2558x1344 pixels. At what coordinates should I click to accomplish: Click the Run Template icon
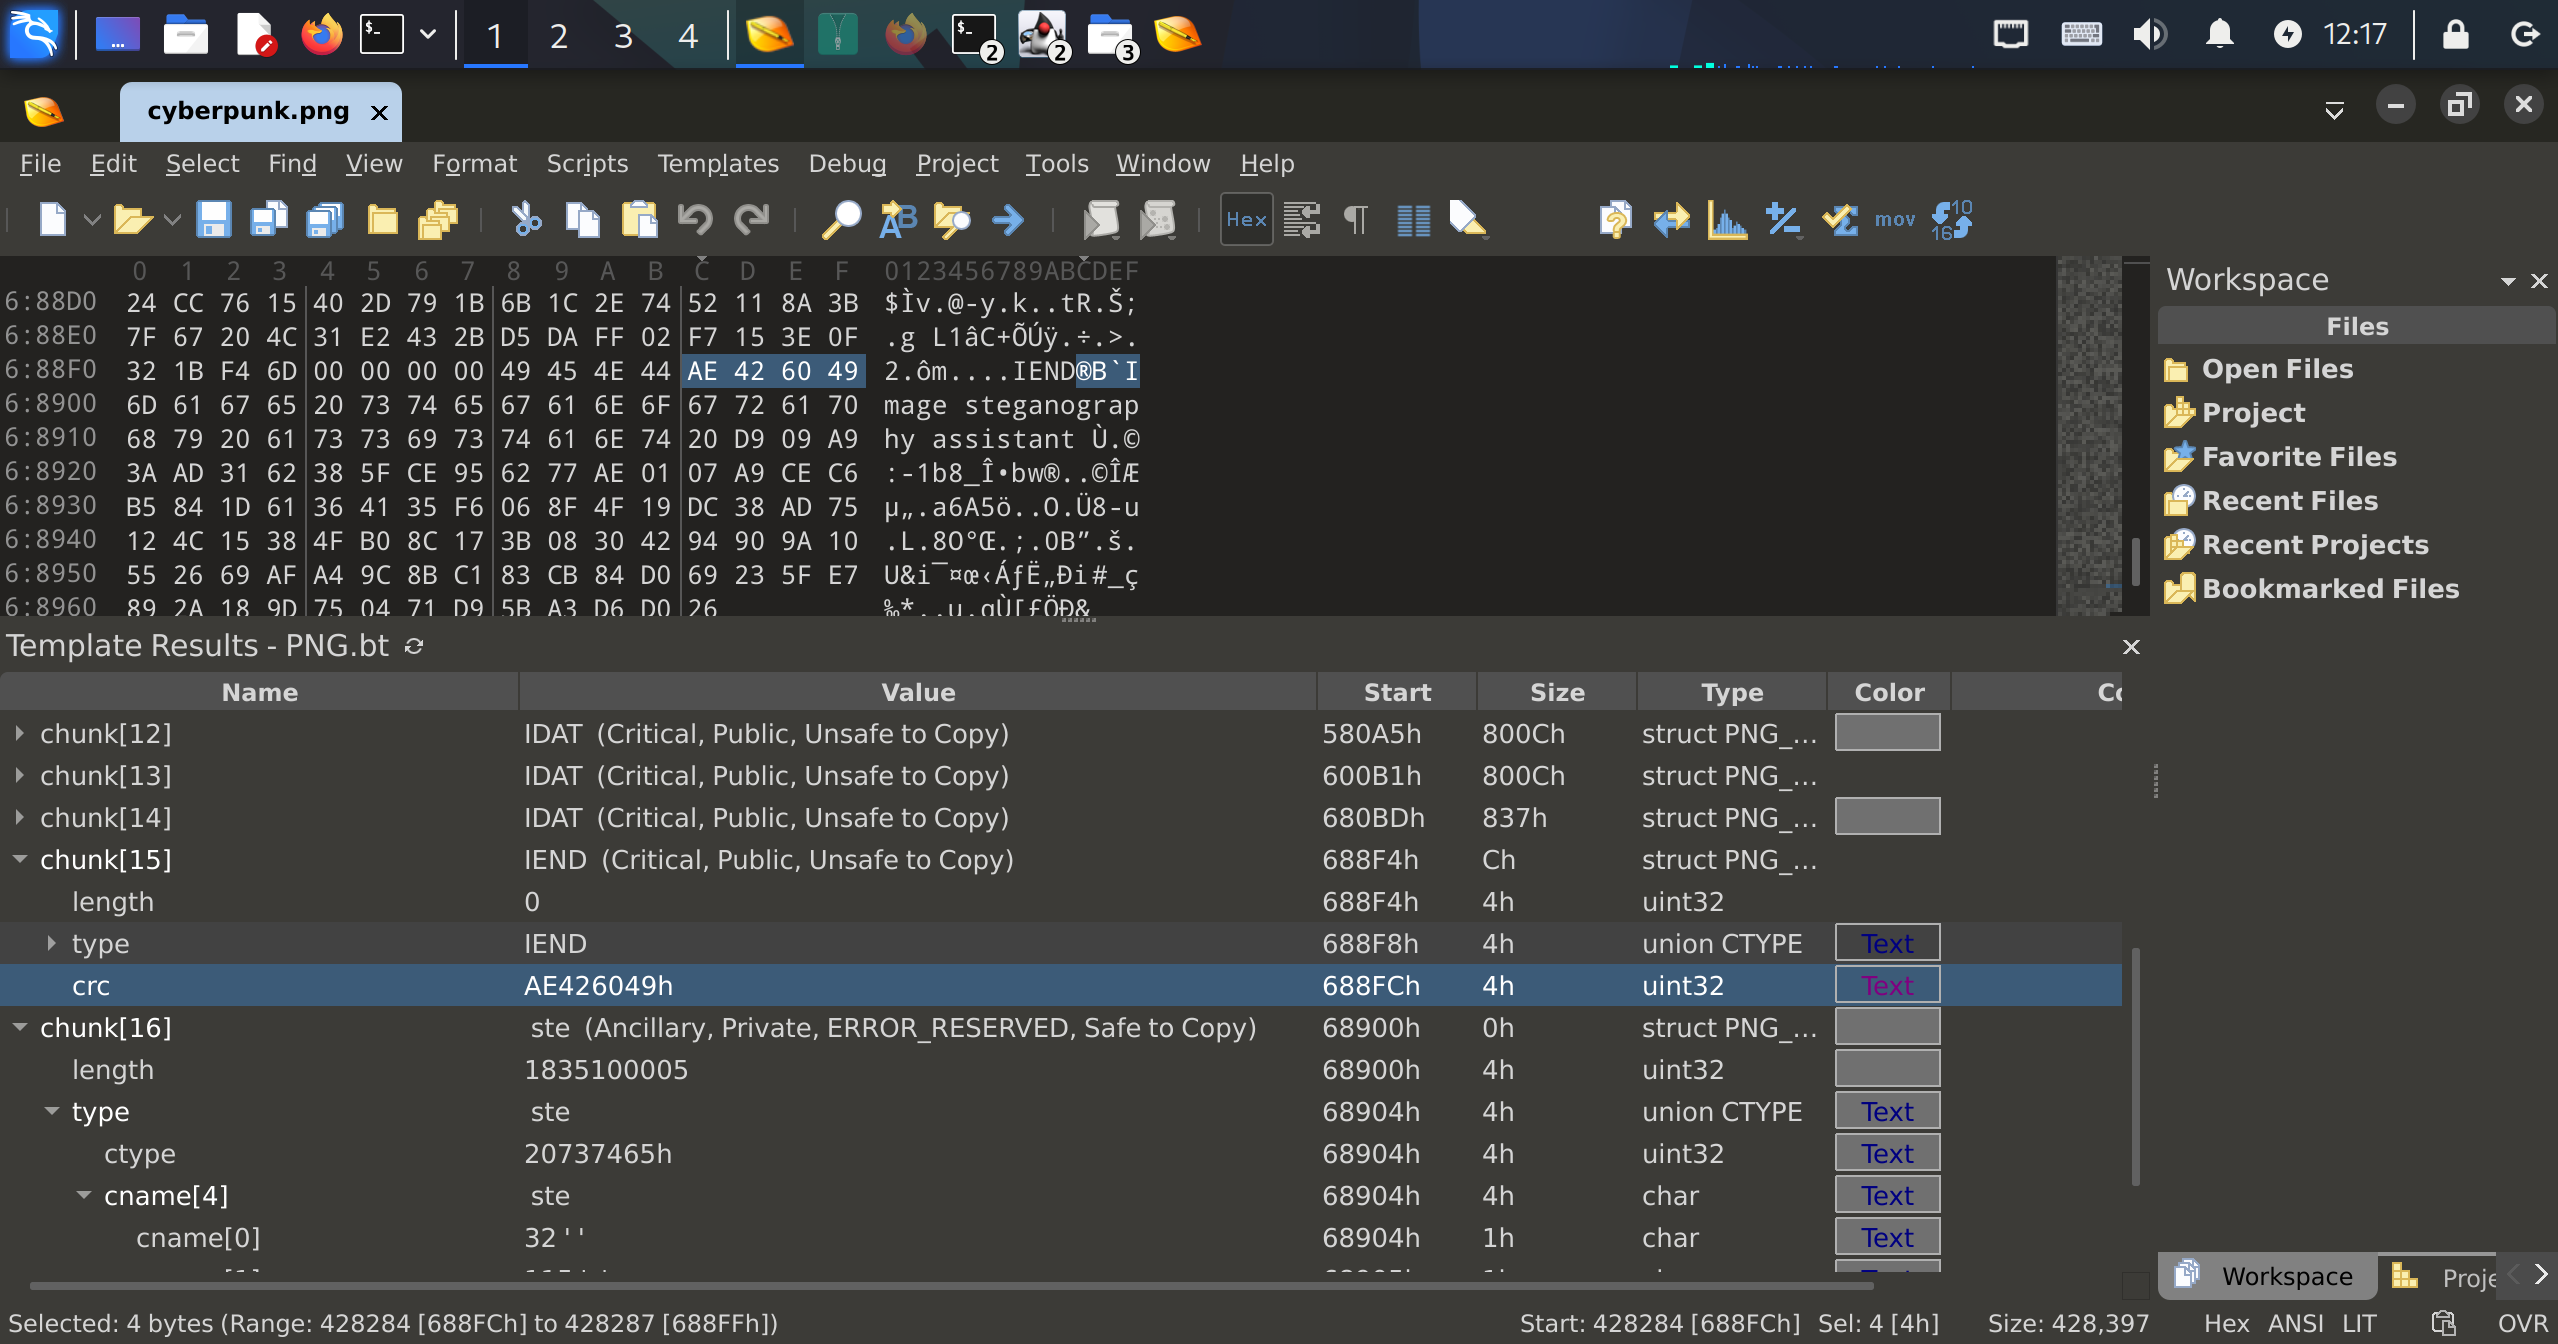(1158, 219)
